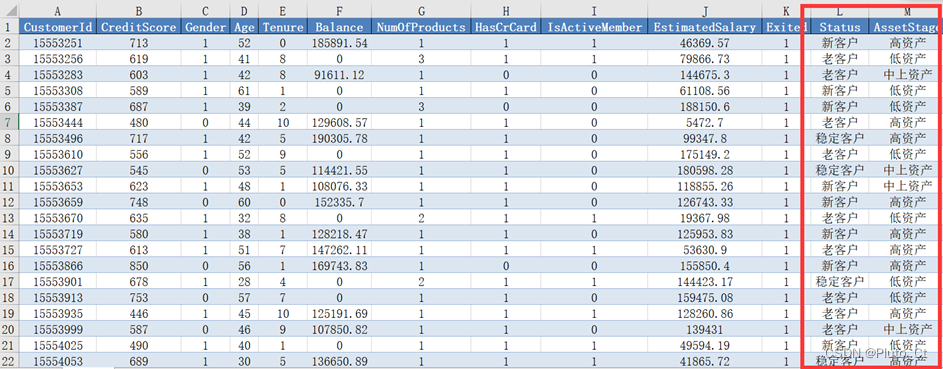Click salary value 144675.3
The height and width of the screenshot is (369, 943).
705,75
